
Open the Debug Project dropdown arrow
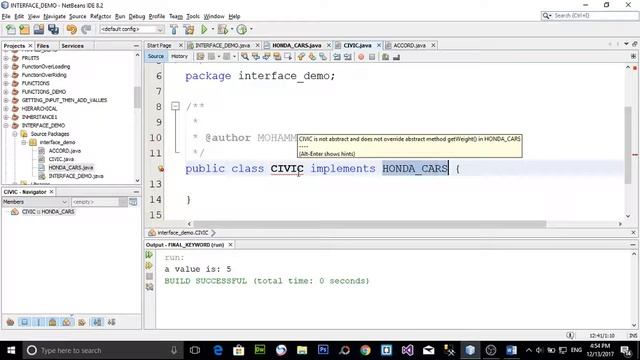(232, 29)
